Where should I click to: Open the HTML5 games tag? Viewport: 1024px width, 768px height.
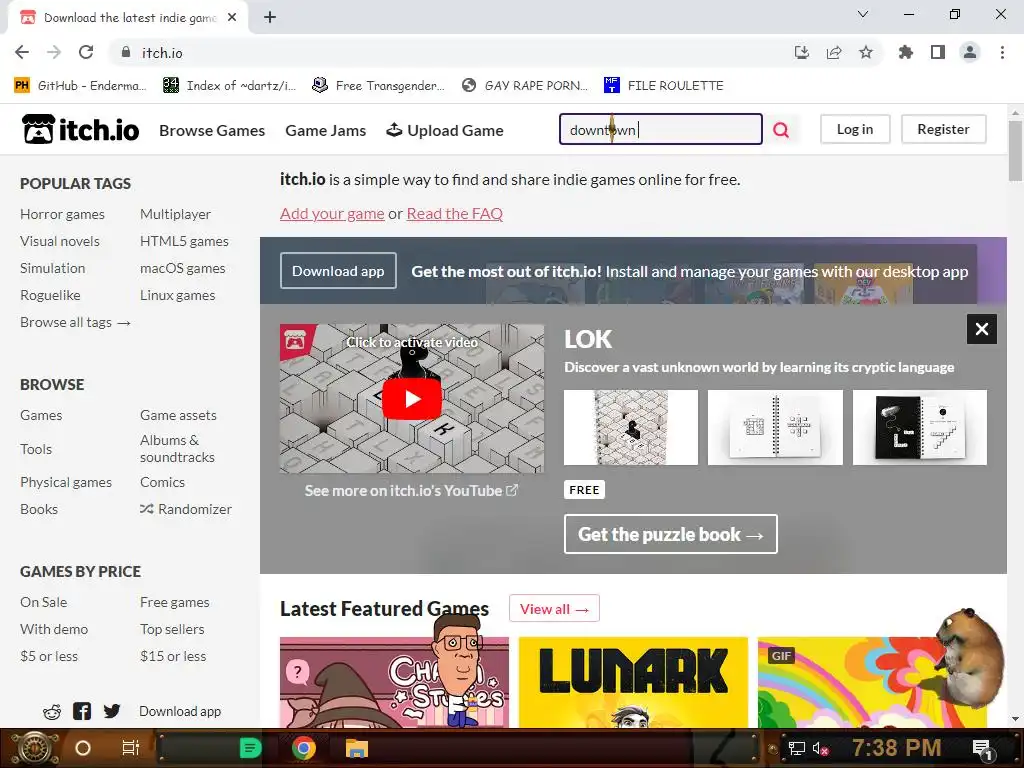click(x=184, y=241)
